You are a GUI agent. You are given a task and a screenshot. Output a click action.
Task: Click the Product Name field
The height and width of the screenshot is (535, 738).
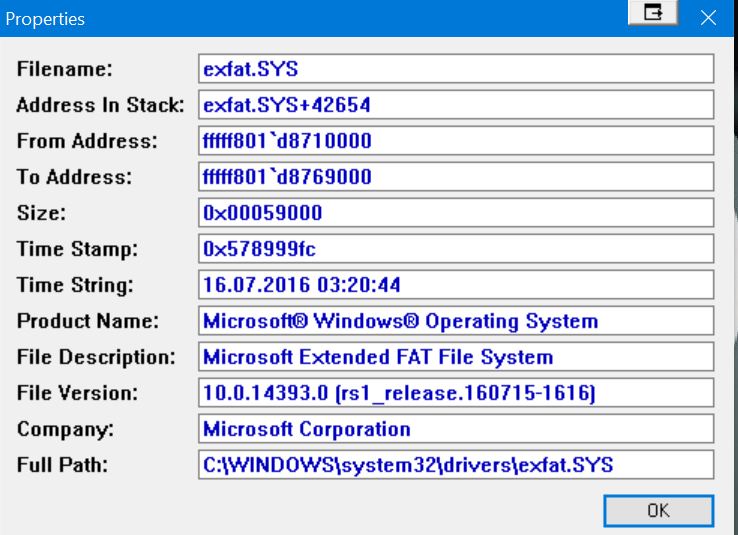(456, 320)
